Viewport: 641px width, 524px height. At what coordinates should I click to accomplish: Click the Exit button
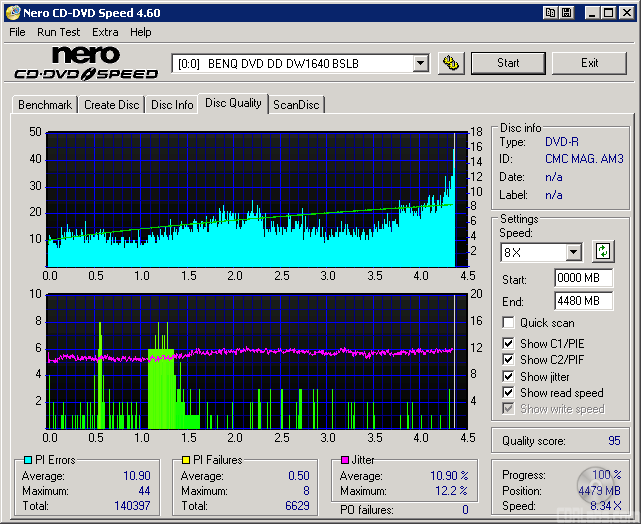[589, 63]
